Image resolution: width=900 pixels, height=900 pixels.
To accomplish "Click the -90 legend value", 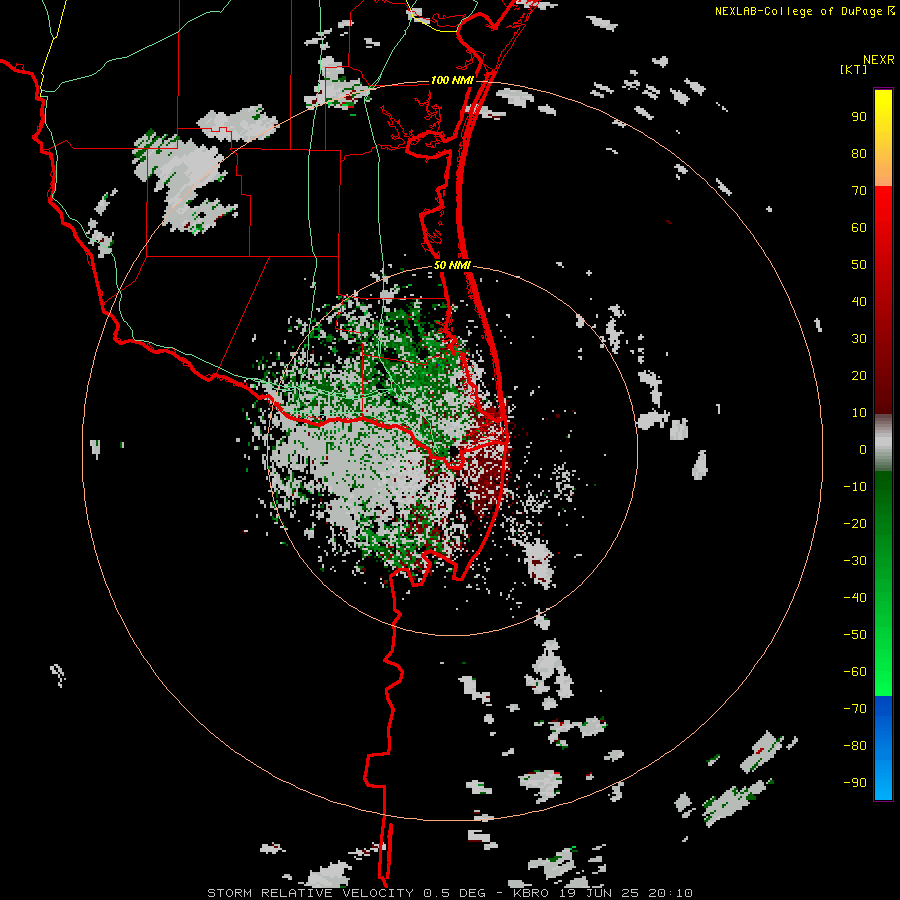I will click(855, 783).
